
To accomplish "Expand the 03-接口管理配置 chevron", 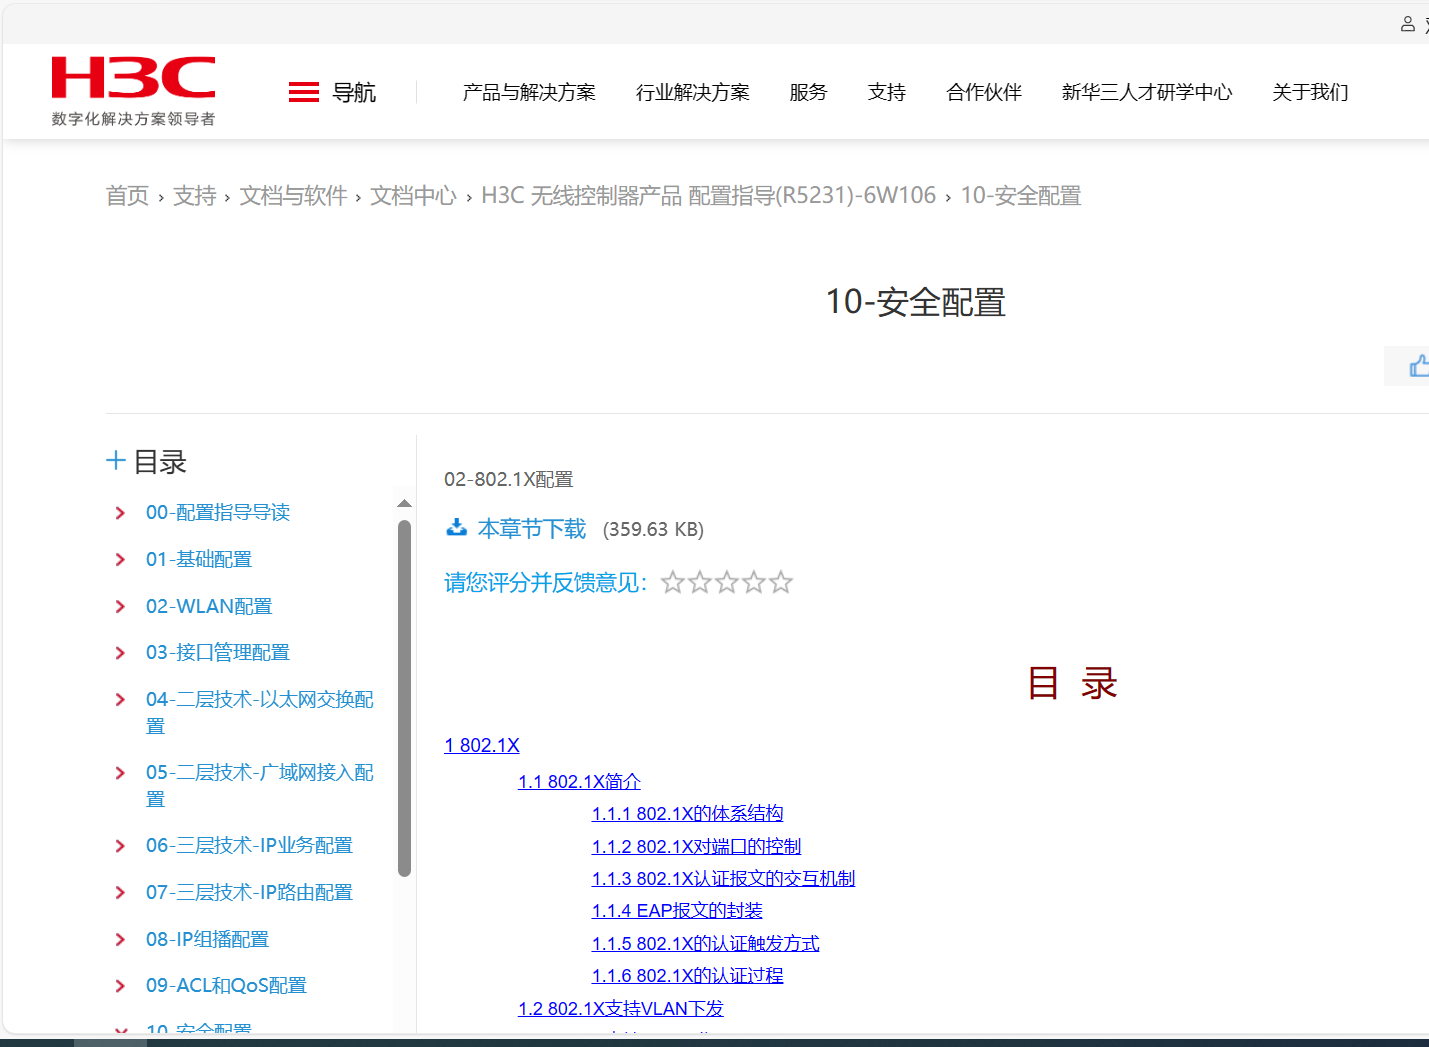I will click(120, 653).
